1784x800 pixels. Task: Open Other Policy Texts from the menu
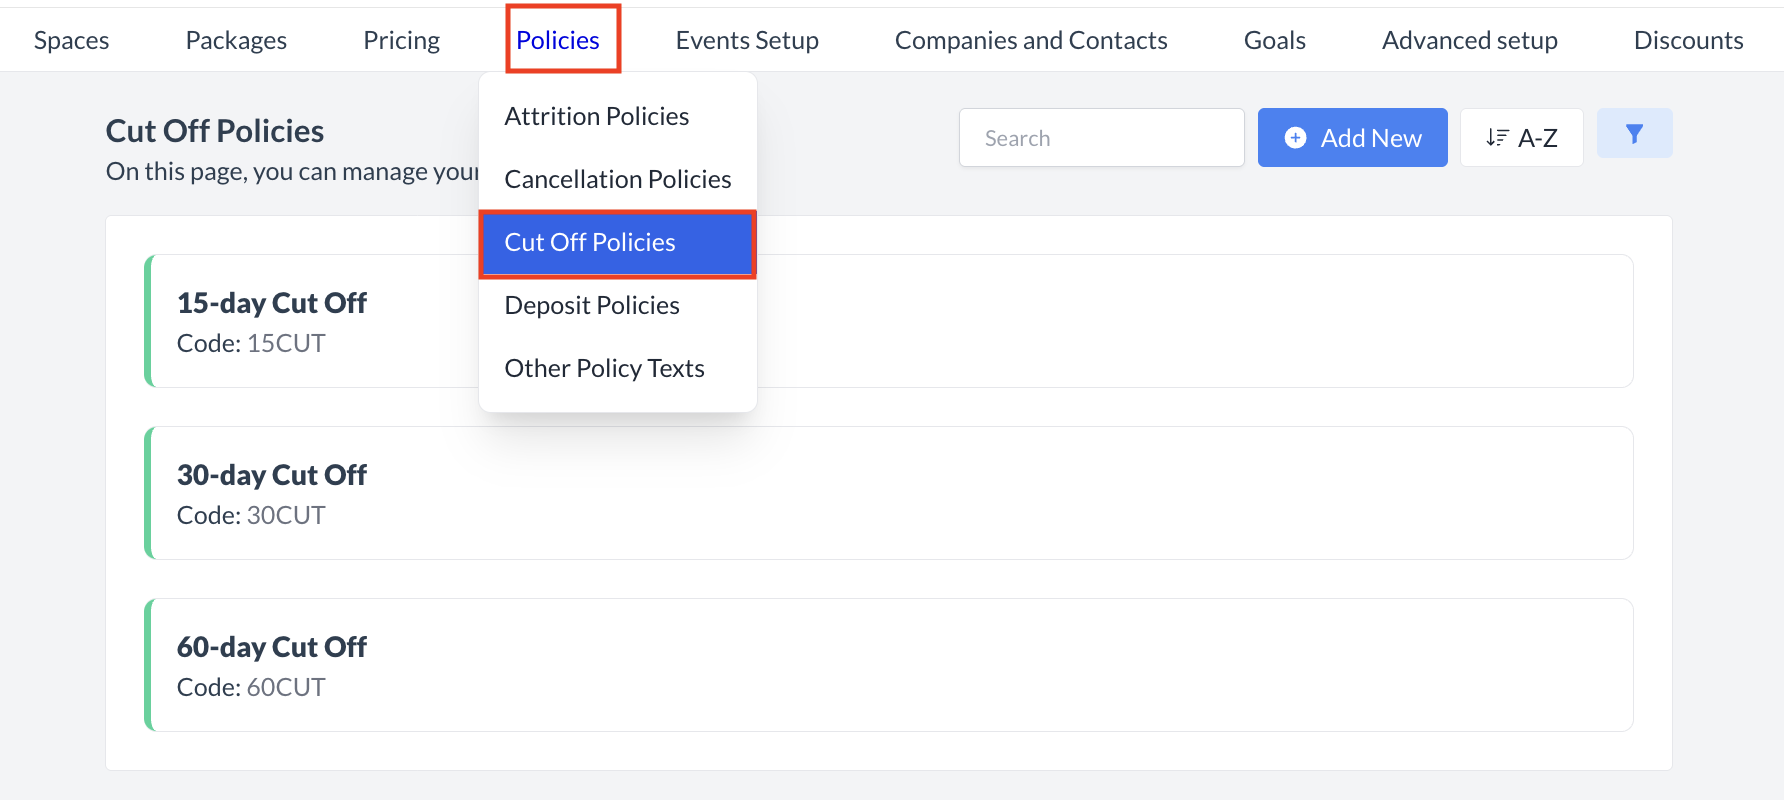[604, 368]
